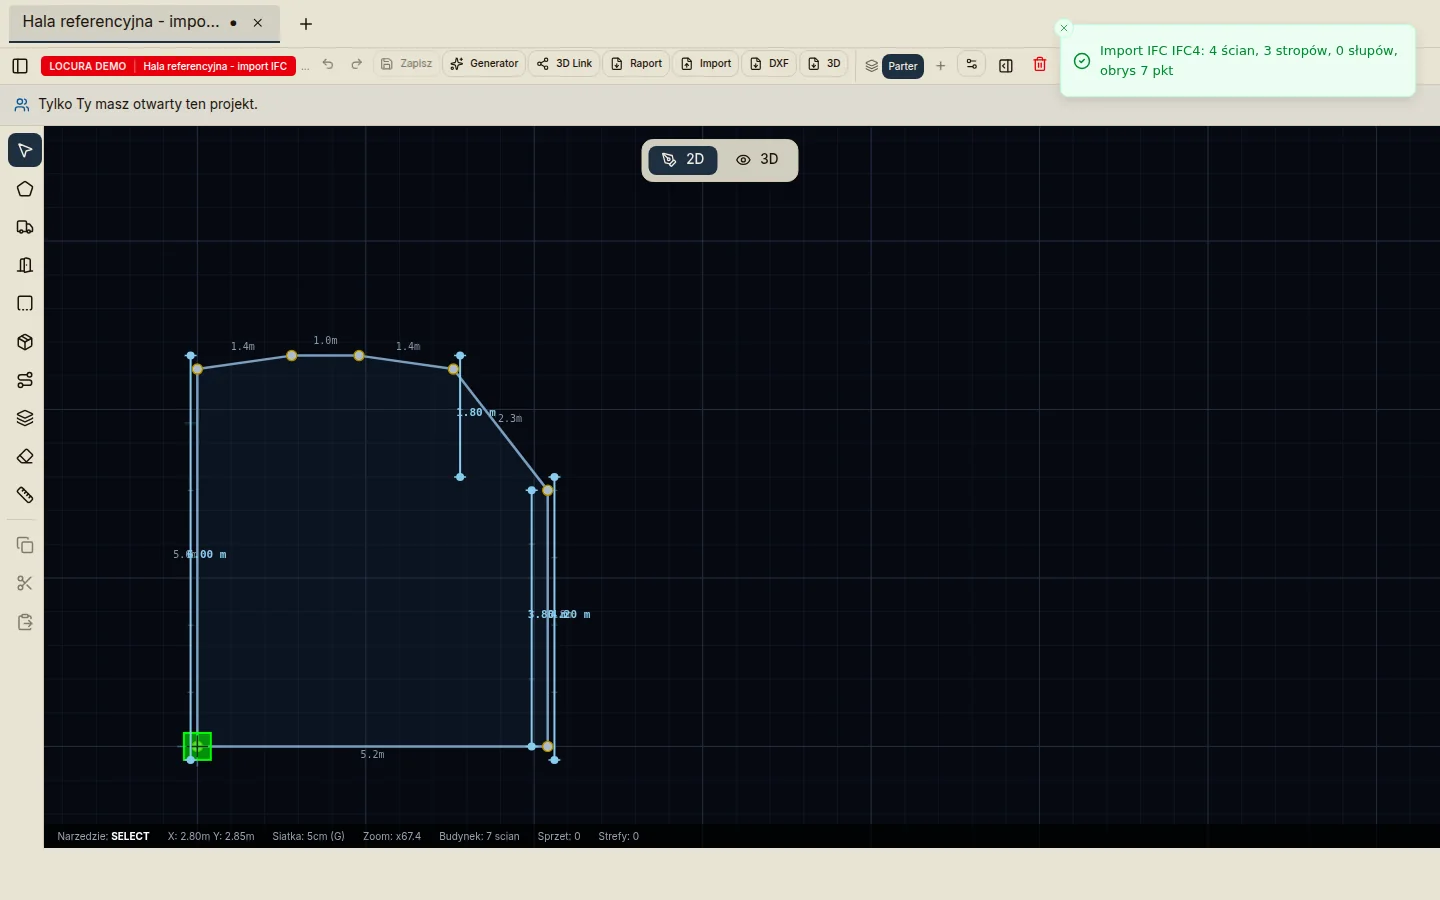Click the Zapisz save button
This screenshot has width=1440, height=900.
407,64
